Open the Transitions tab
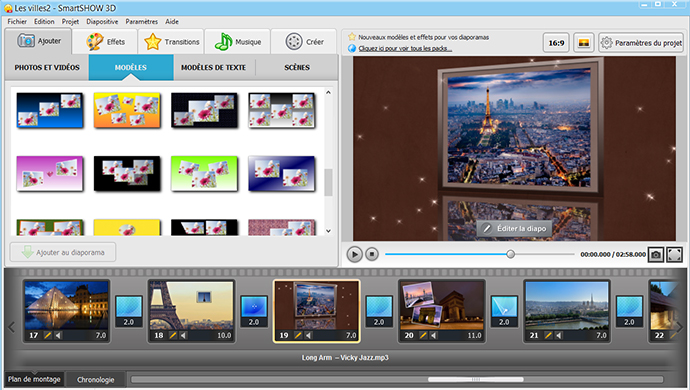 (x=171, y=42)
